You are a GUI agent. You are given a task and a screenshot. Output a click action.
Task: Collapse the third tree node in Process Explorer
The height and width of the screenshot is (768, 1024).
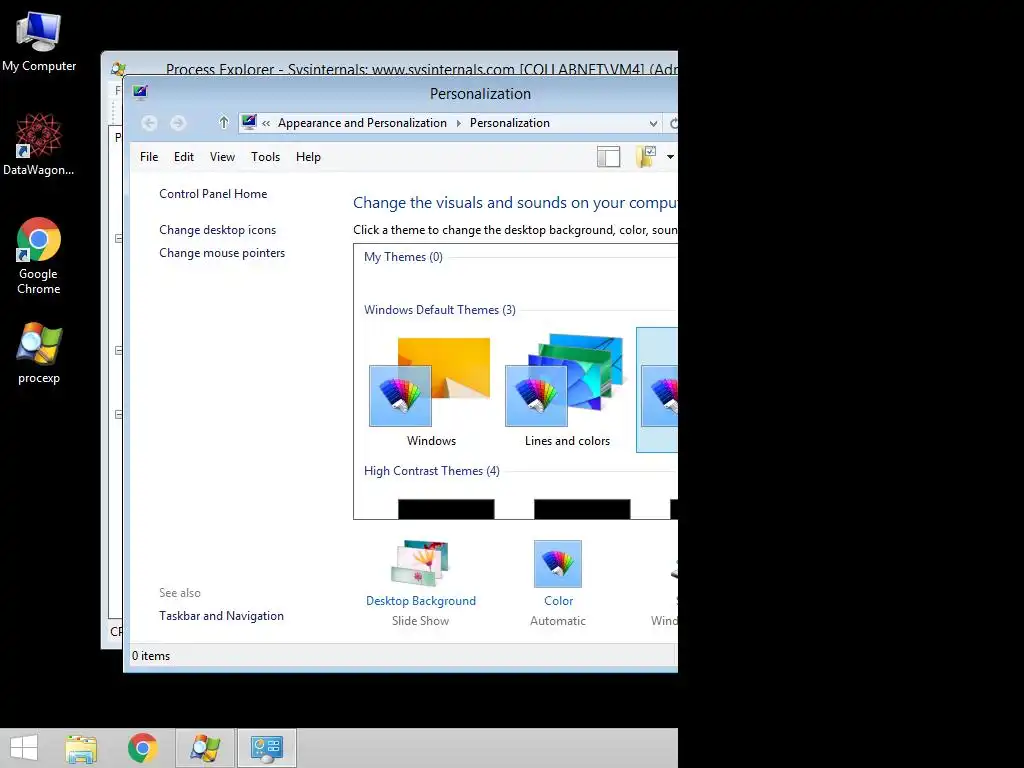click(x=118, y=414)
